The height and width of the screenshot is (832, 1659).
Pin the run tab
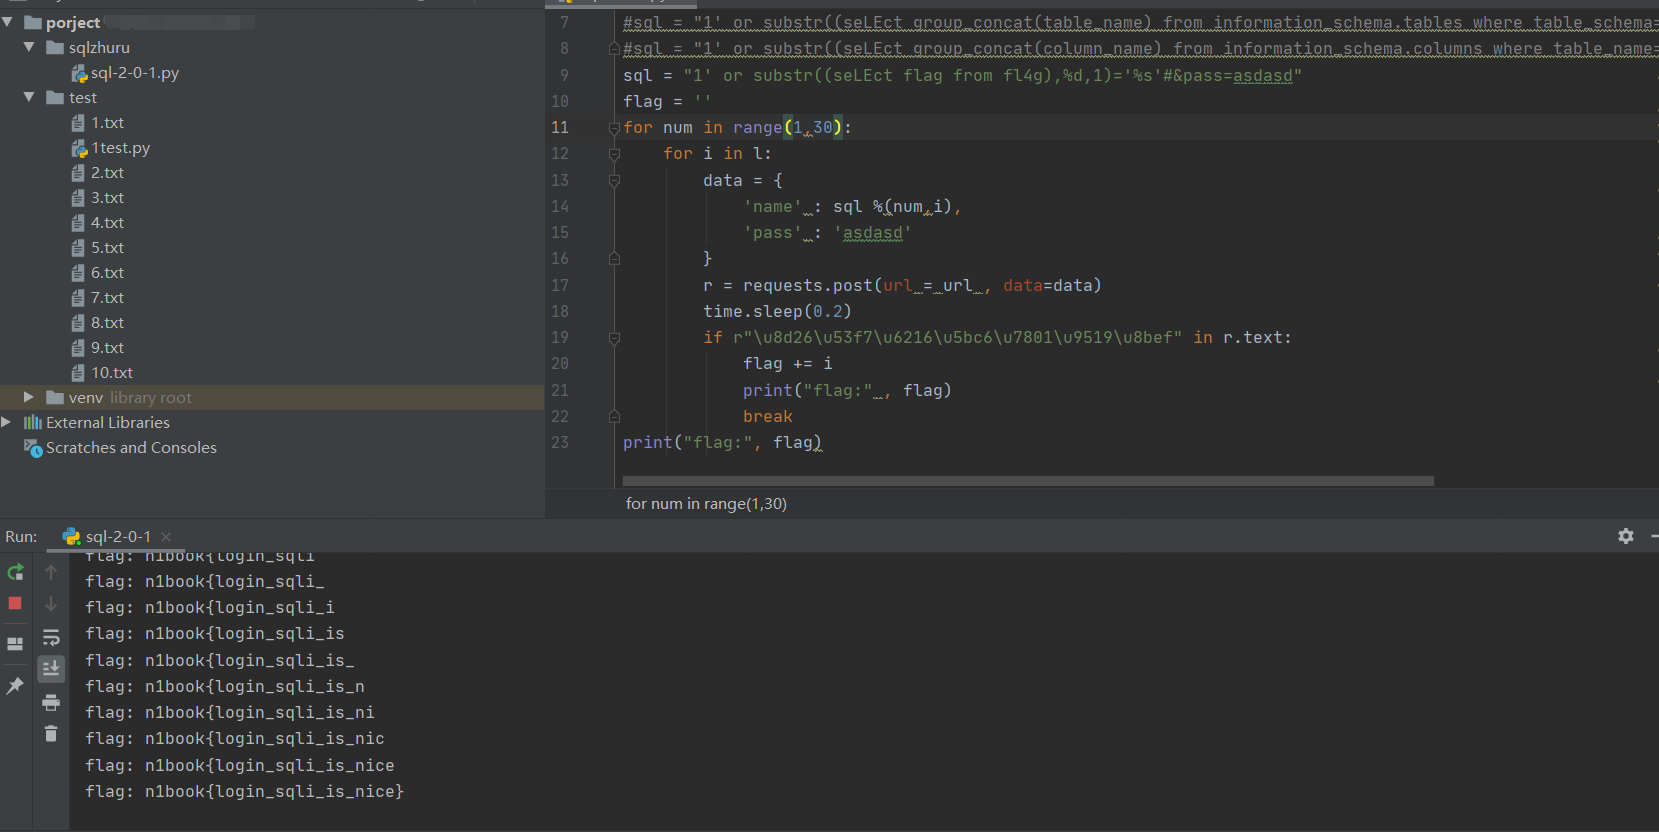[15, 686]
